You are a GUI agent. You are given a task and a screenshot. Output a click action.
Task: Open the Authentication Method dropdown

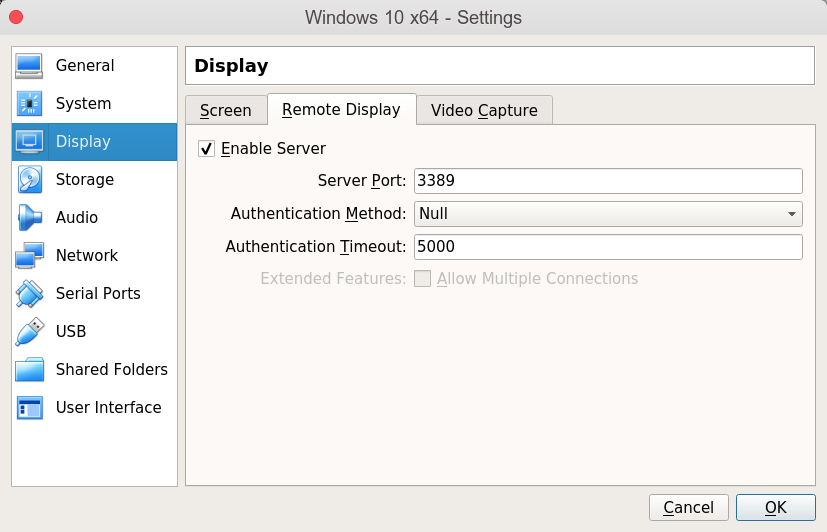(x=608, y=214)
